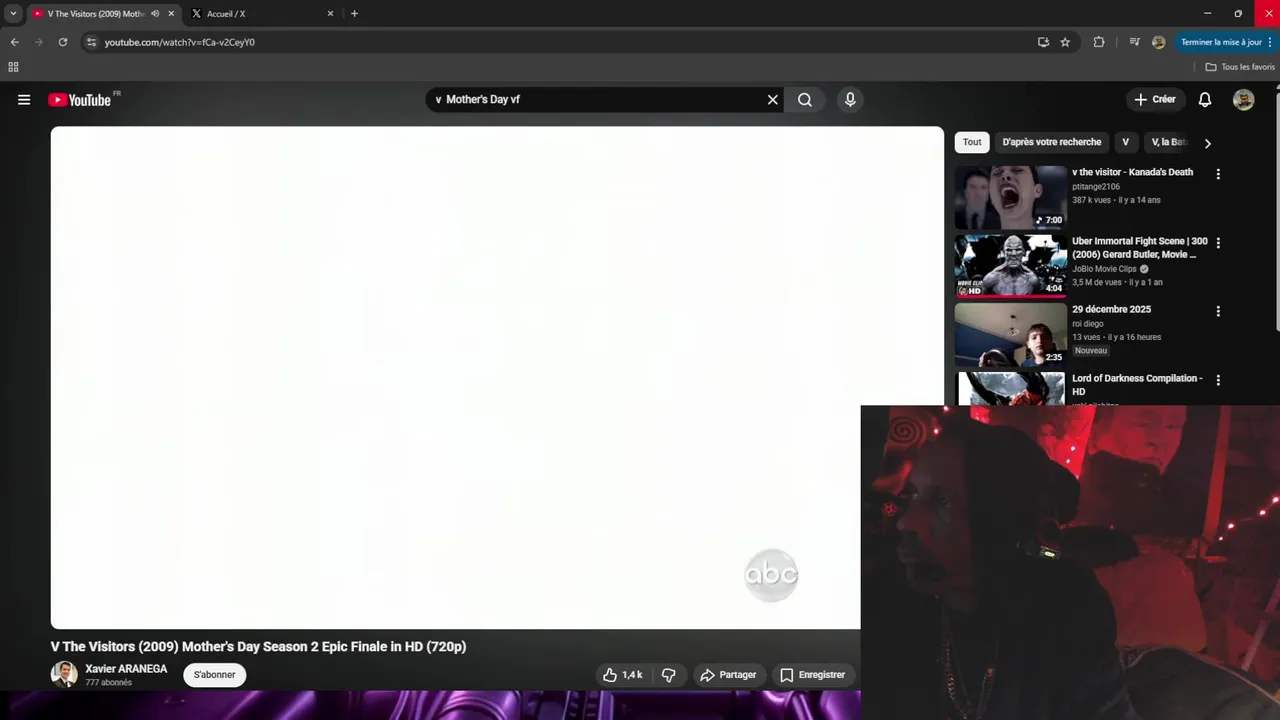Viewport: 1280px width, 720px height.
Task: Switch to the Accueil / X tab
Action: click(260, 14)
